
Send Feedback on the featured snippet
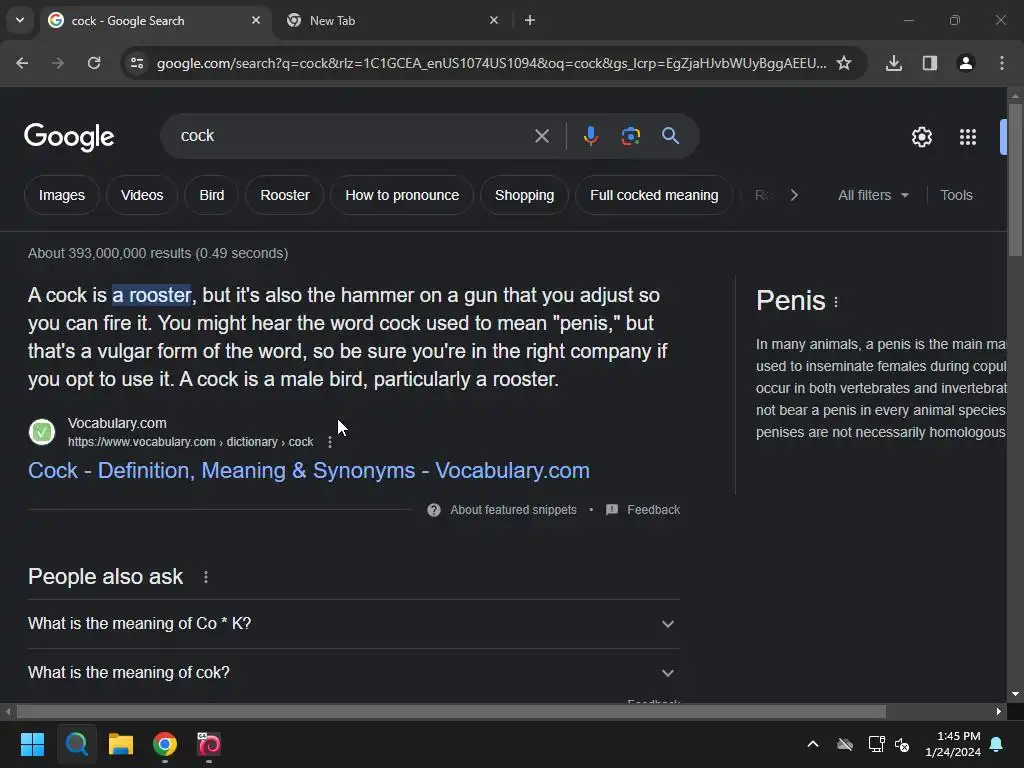(643, 510)
